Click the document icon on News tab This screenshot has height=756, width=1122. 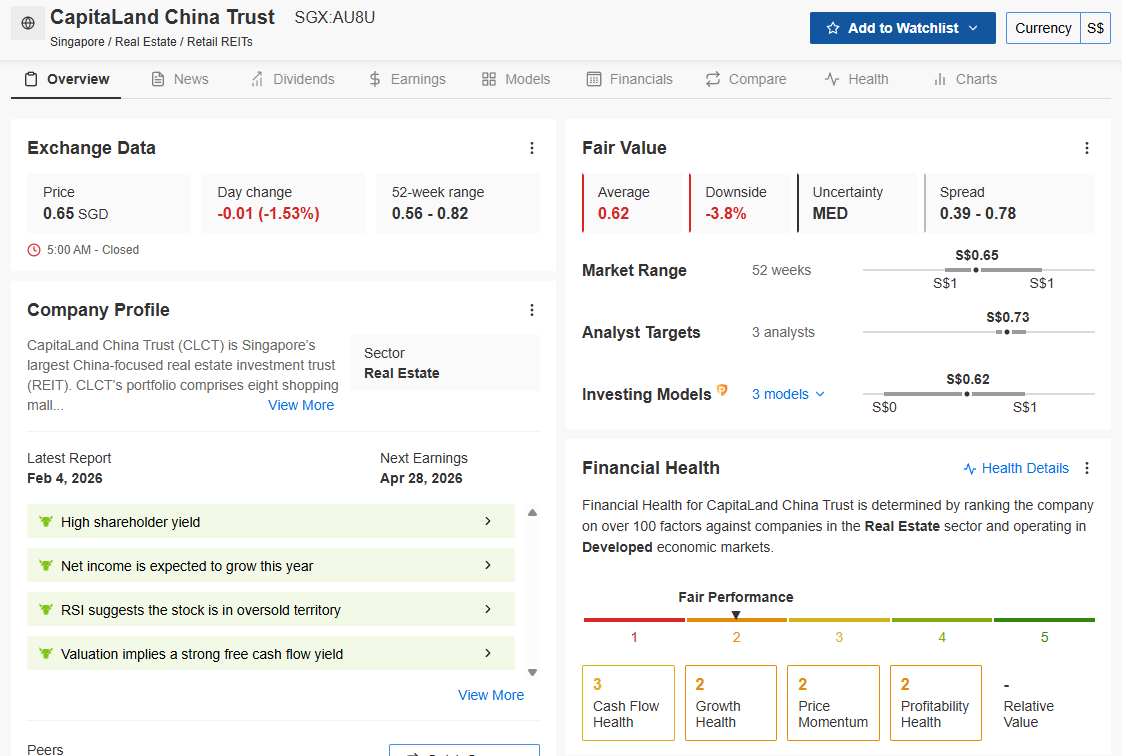coord(158,79)
